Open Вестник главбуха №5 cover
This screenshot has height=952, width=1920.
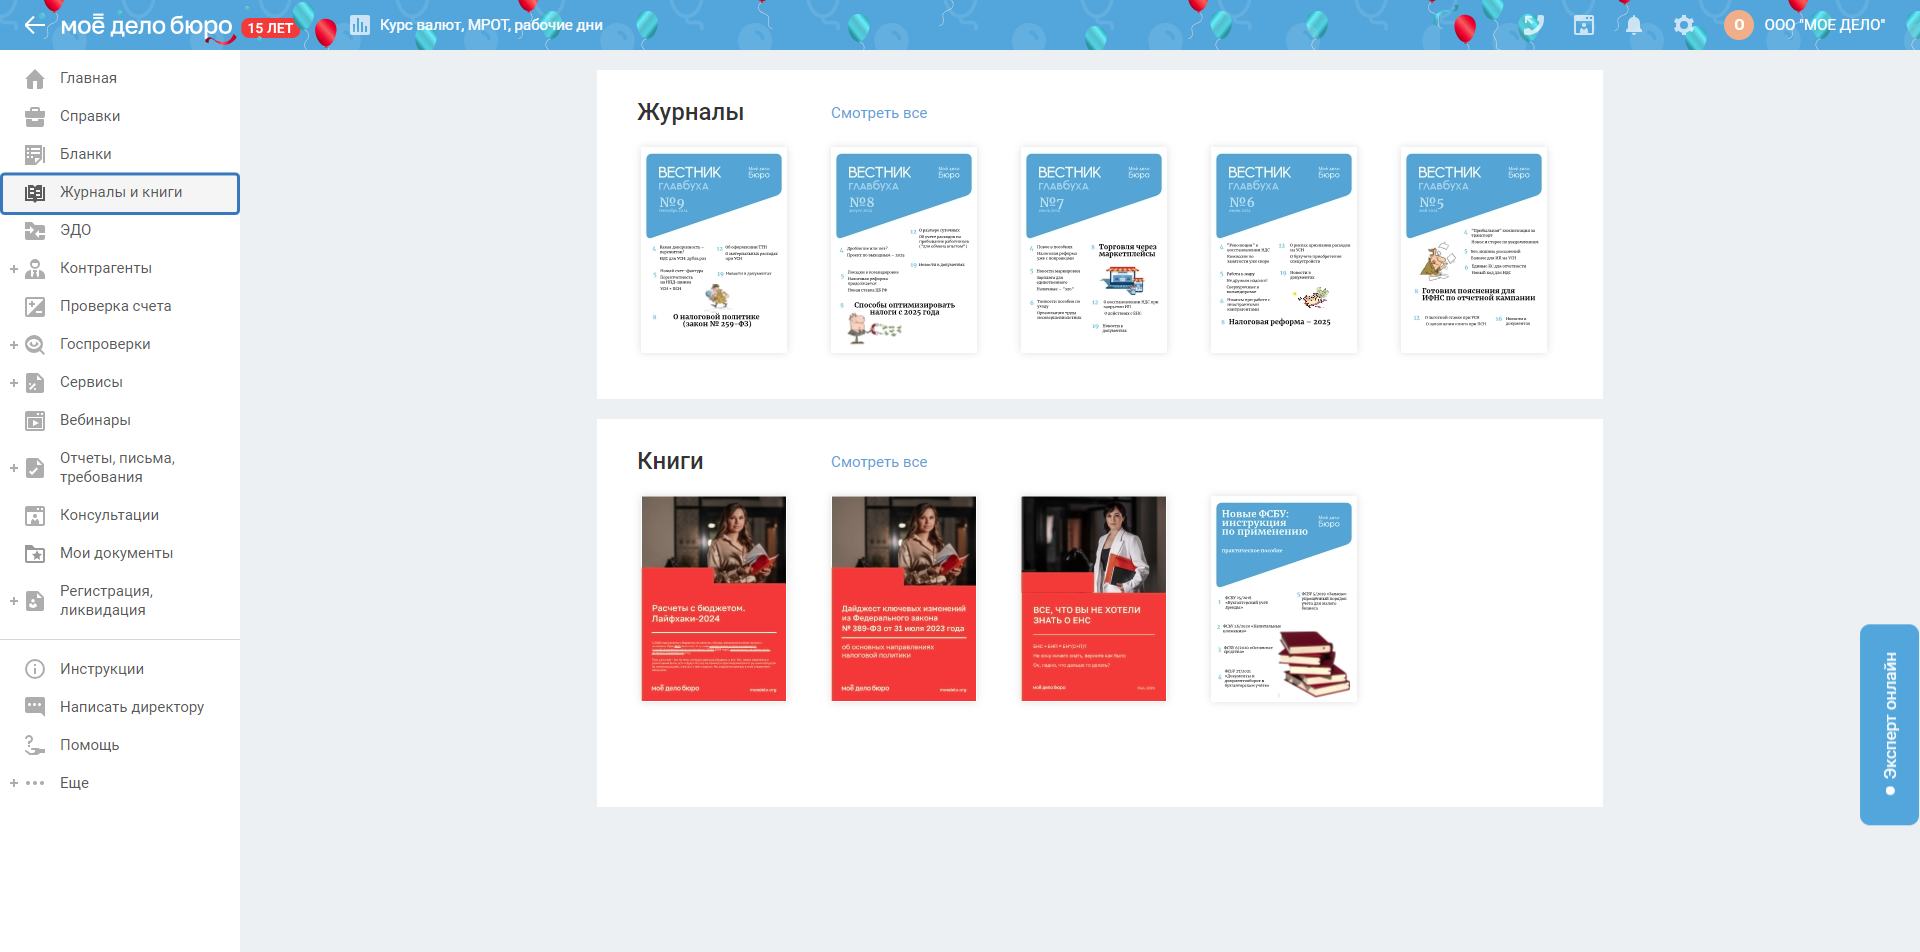(x=1474, y=250)
